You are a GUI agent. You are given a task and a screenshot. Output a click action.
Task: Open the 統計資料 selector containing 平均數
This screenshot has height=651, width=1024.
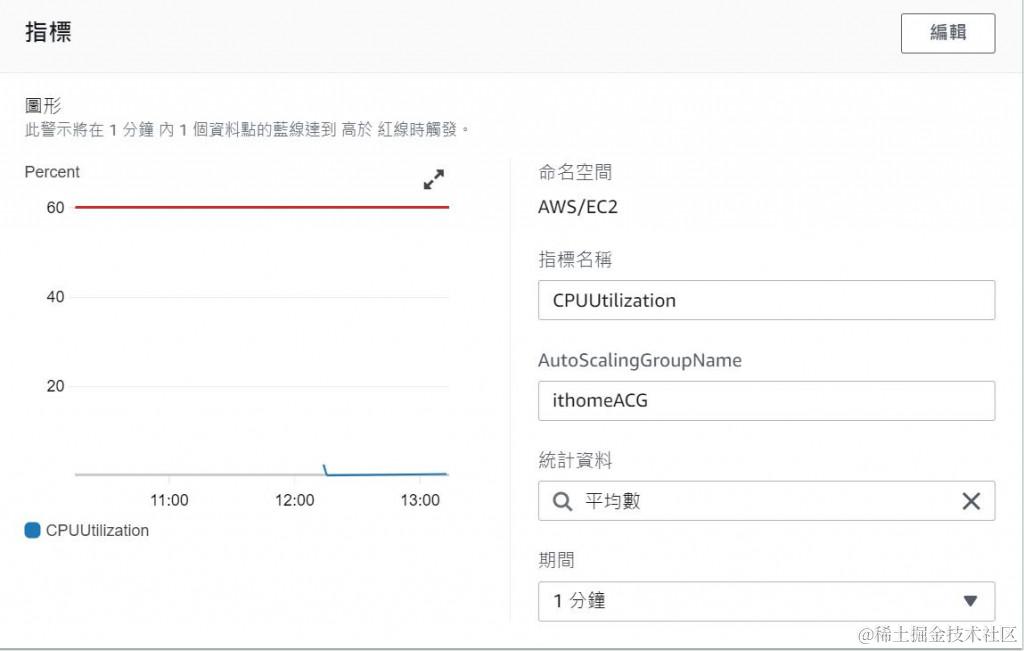(x=766, y=501)
